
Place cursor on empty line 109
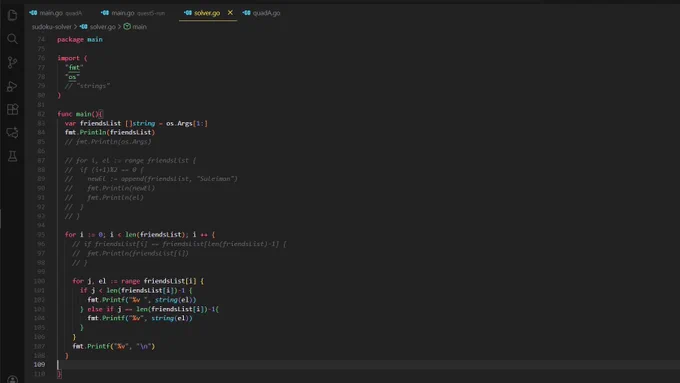point(368,365)
